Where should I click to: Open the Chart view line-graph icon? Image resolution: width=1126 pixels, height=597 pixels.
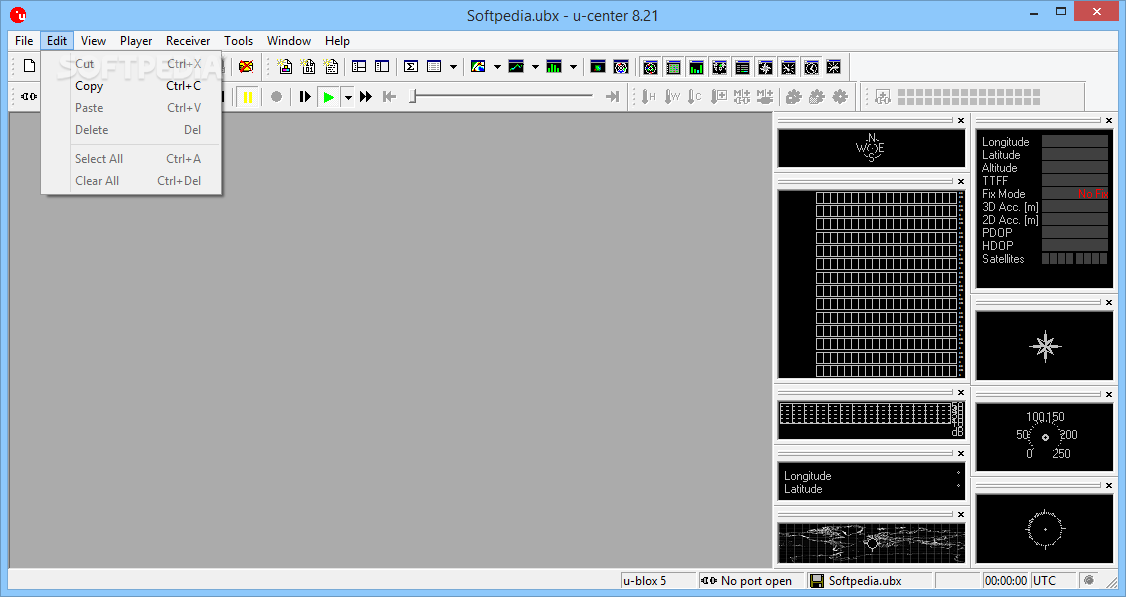(516, 67)
